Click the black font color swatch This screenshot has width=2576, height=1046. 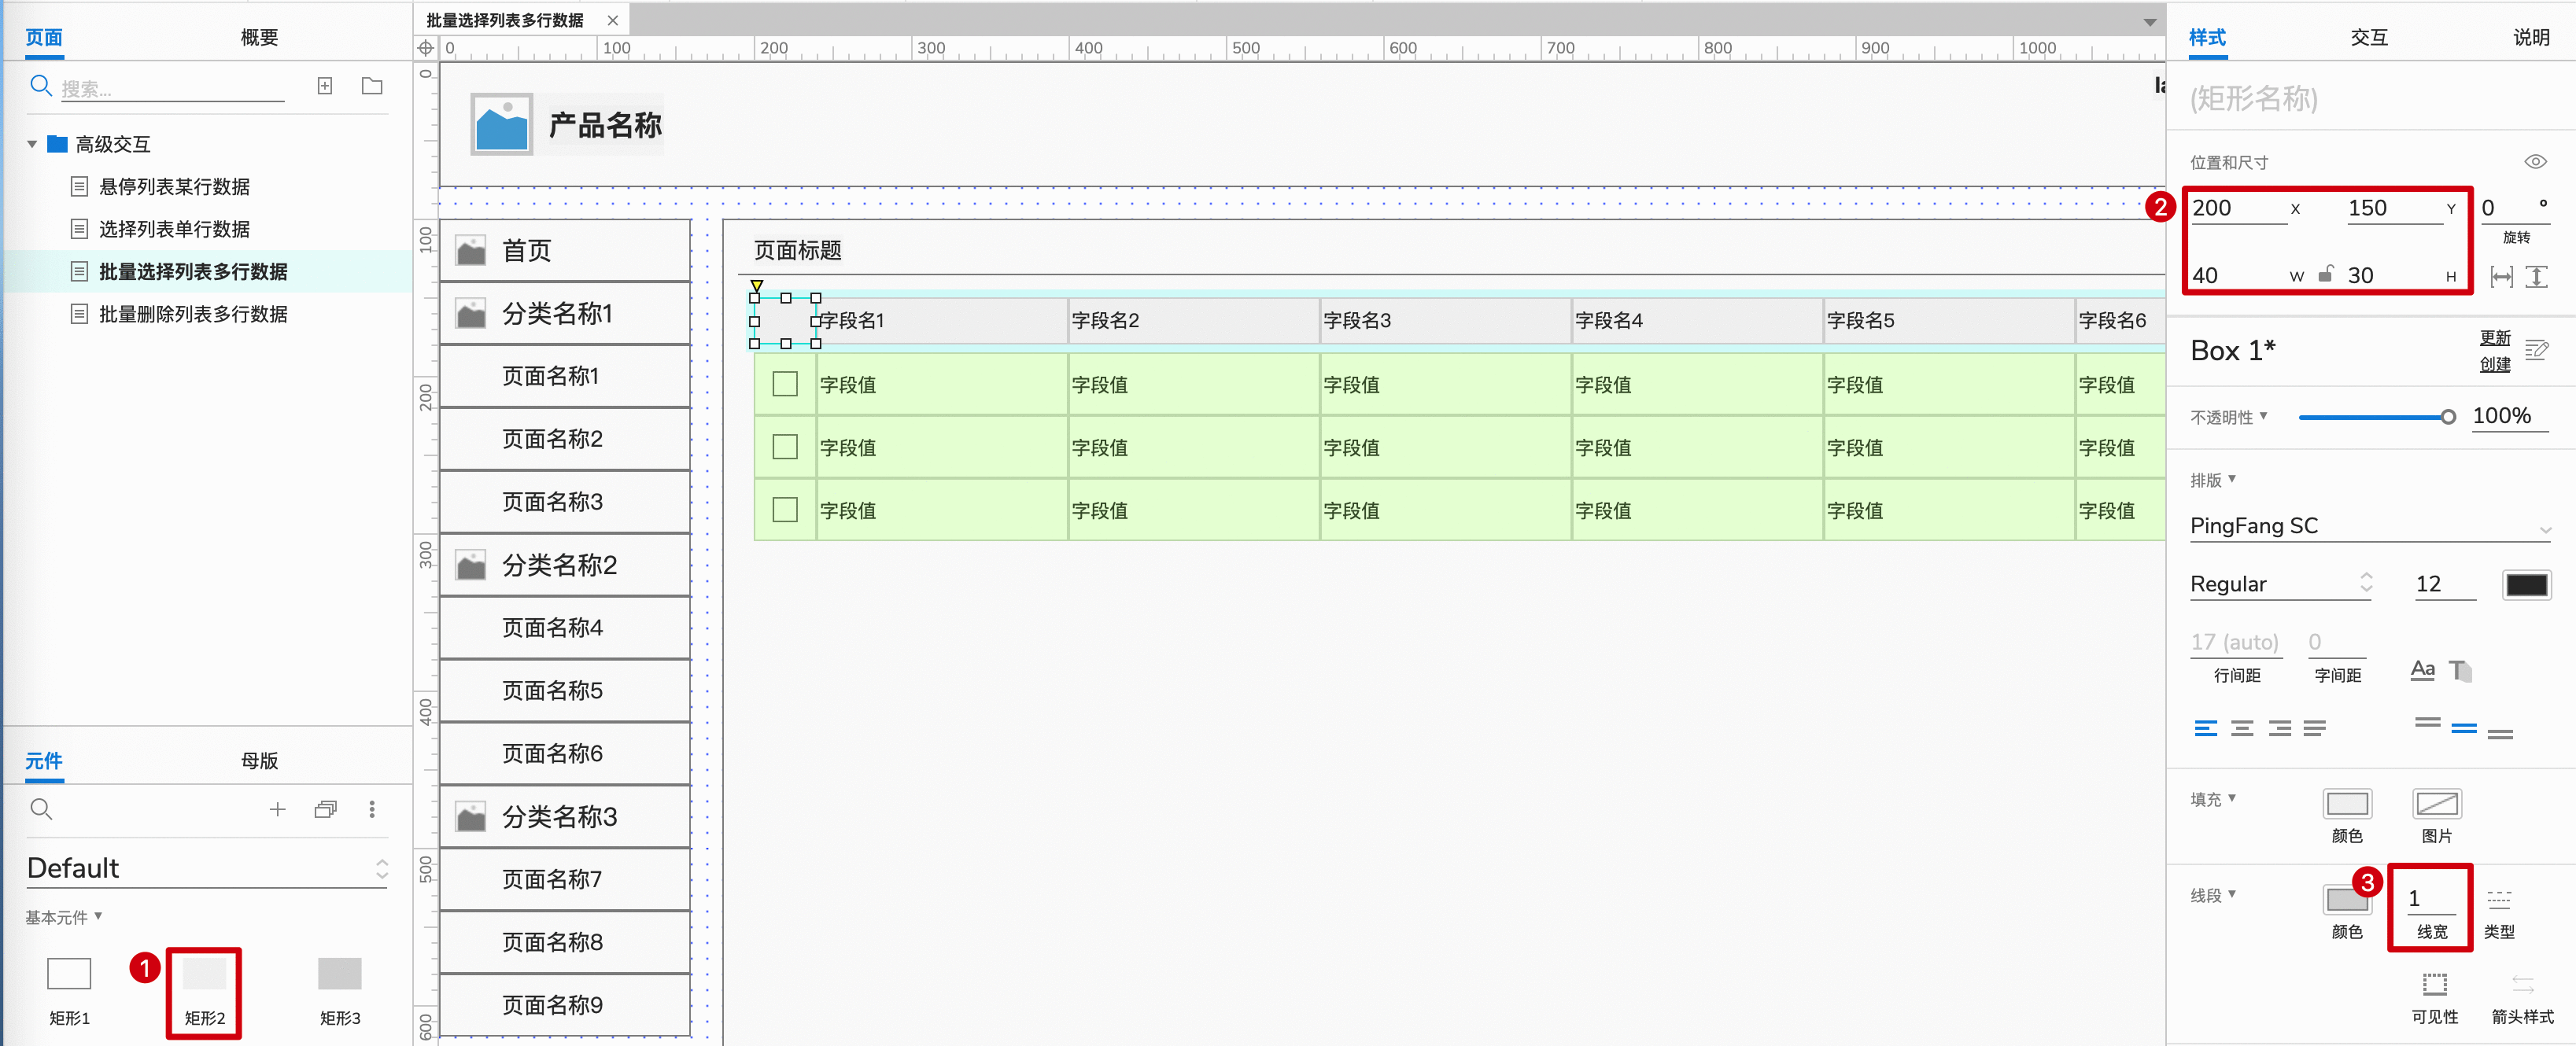coord(2526,585)
